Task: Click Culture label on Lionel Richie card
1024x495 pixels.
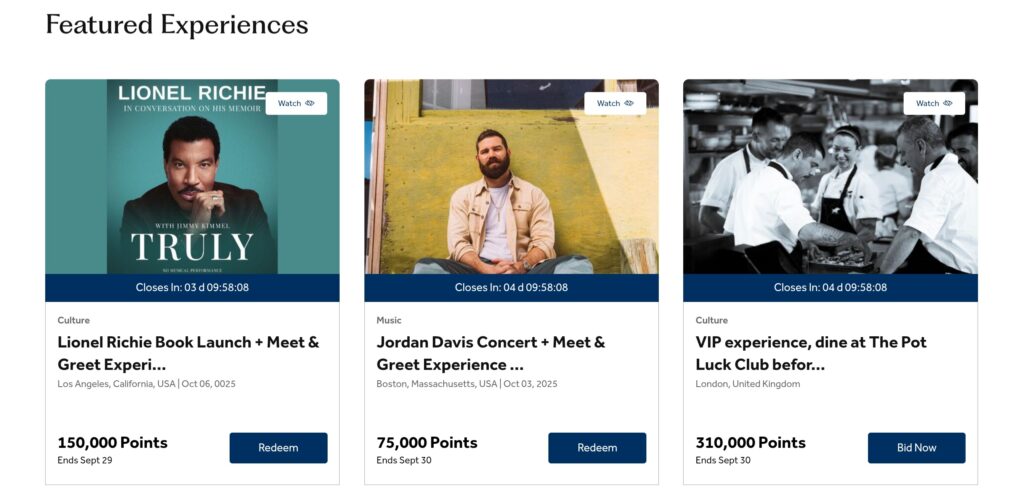Action: pos(73,321)
